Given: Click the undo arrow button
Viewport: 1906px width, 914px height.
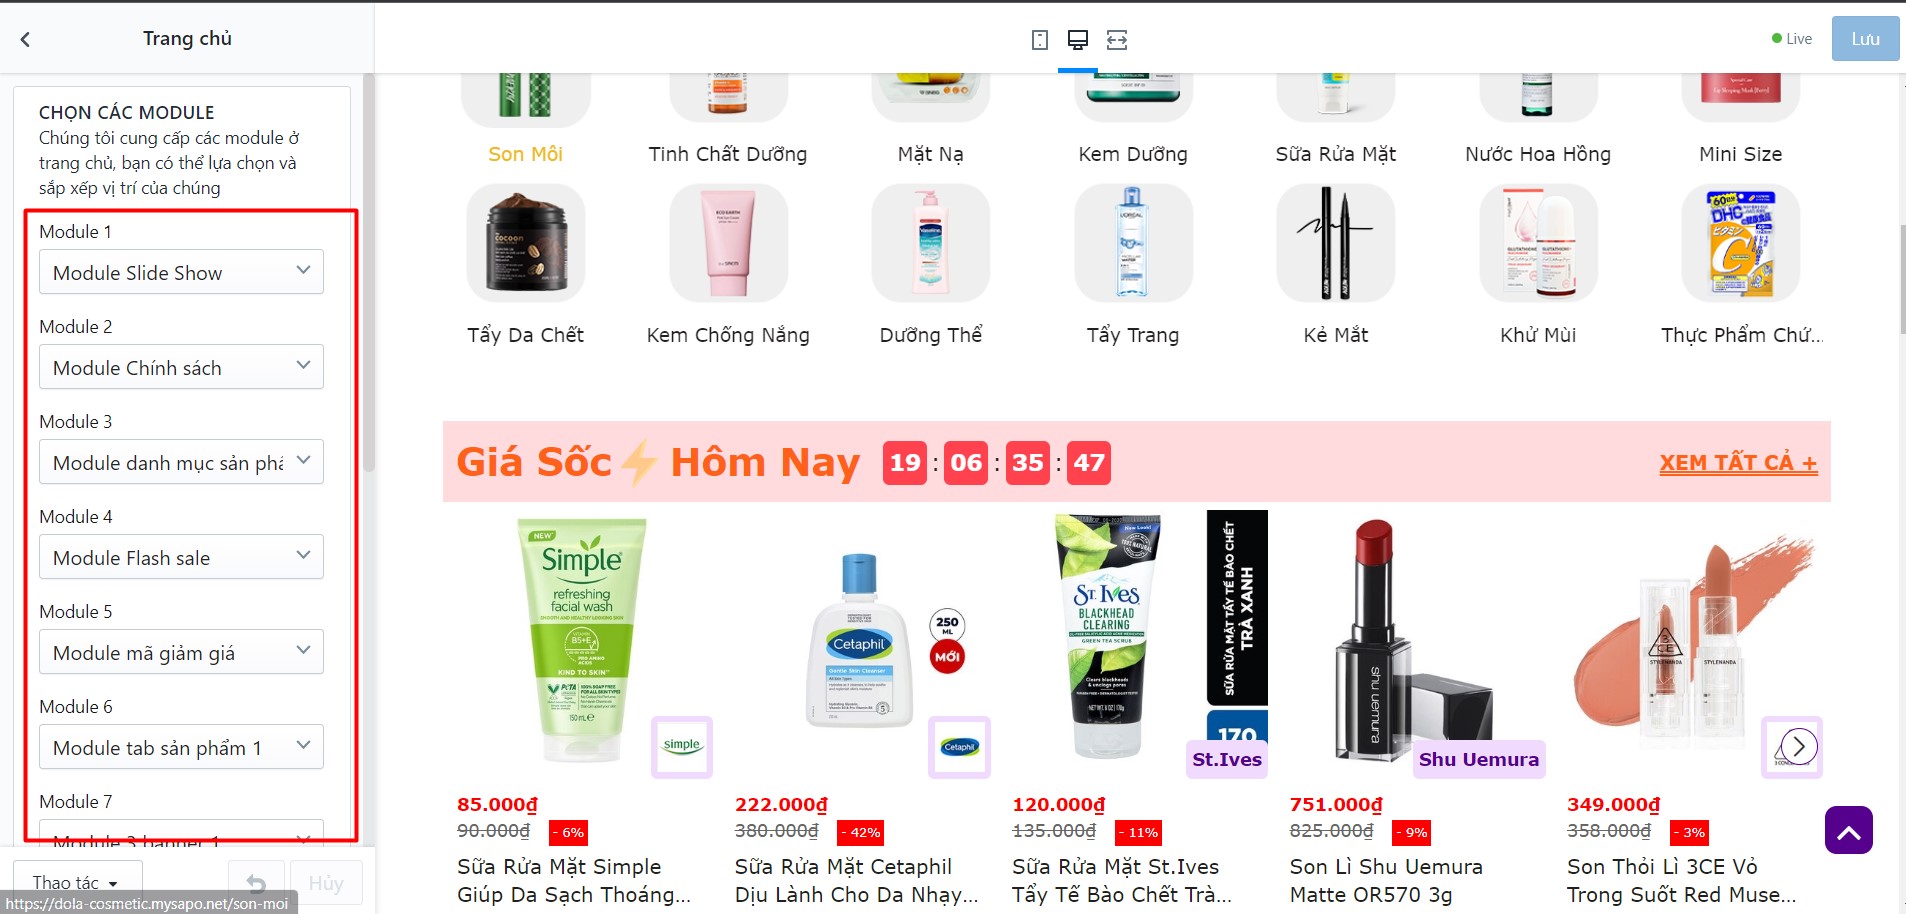Looking at the screenshot, I should pyautogui.click(x=257, y=884).
